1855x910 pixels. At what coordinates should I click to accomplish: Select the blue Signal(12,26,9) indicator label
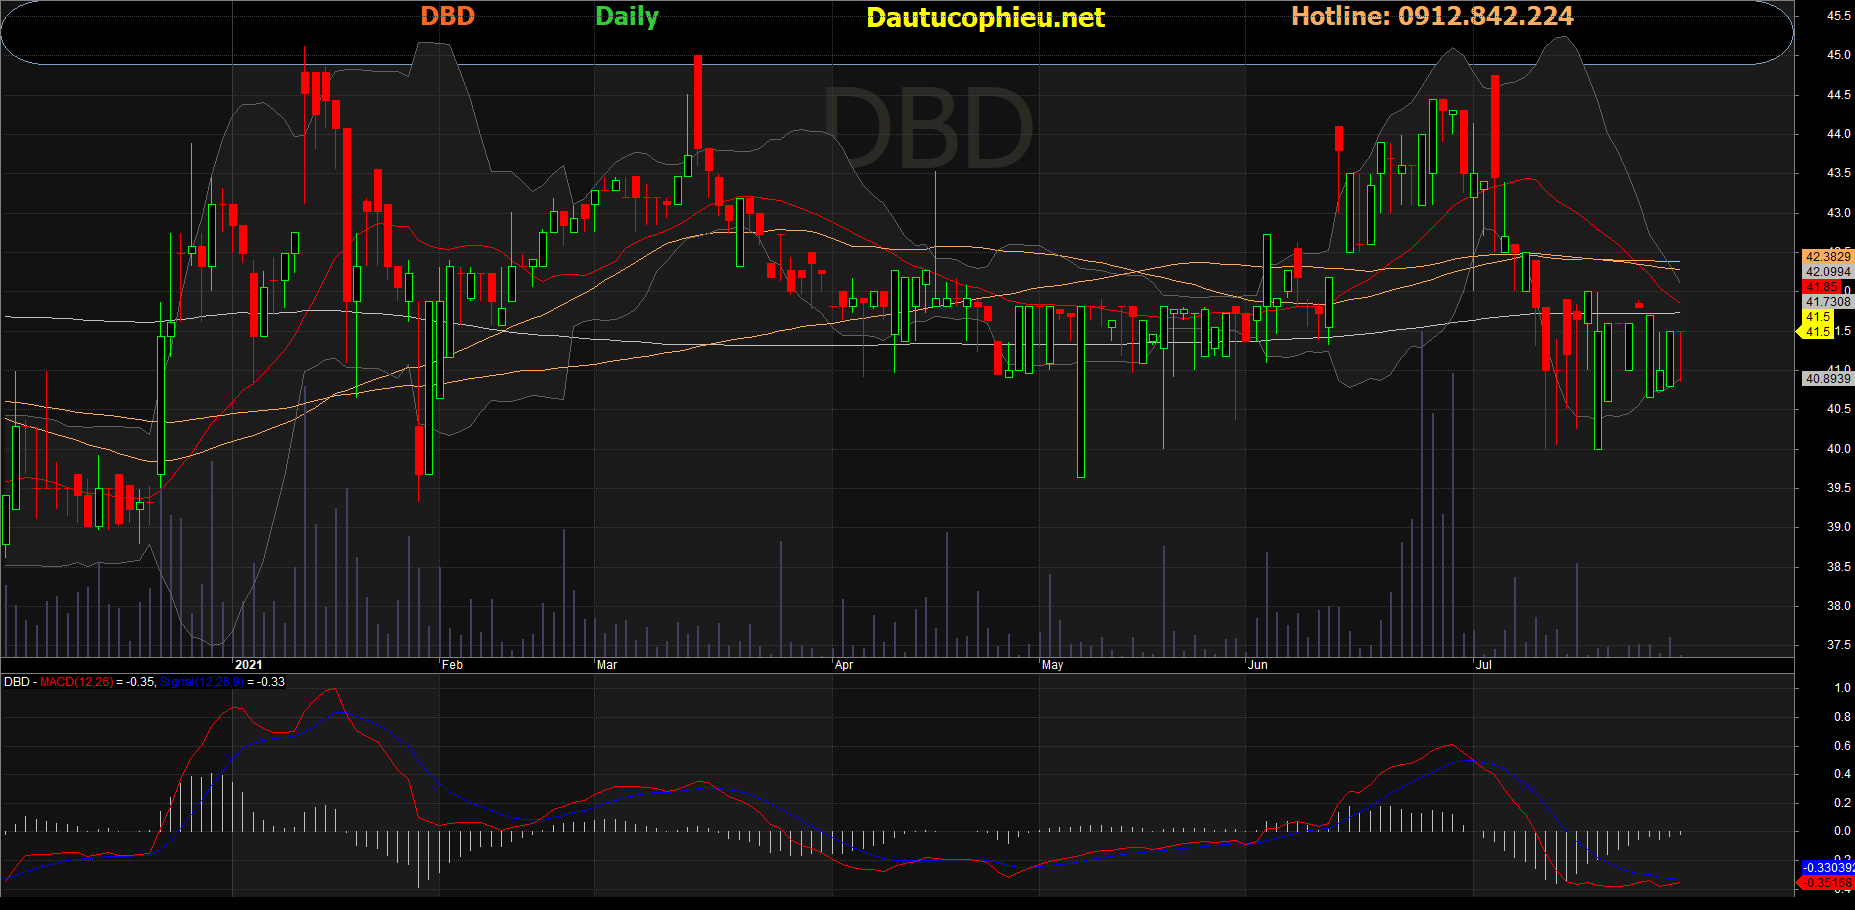click(x=201, y=682)
